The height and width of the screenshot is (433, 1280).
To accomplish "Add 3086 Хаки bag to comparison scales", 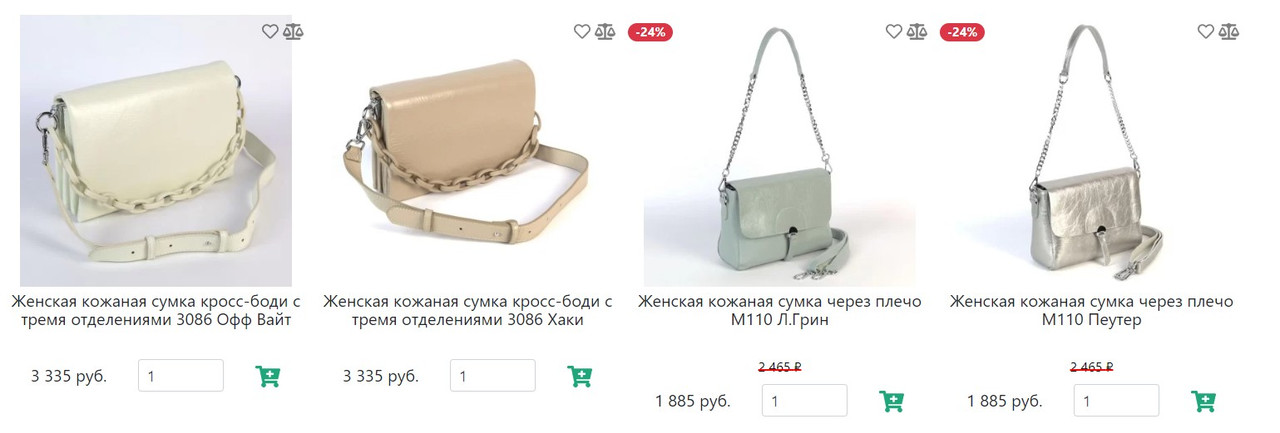I will tap(605, 31).
